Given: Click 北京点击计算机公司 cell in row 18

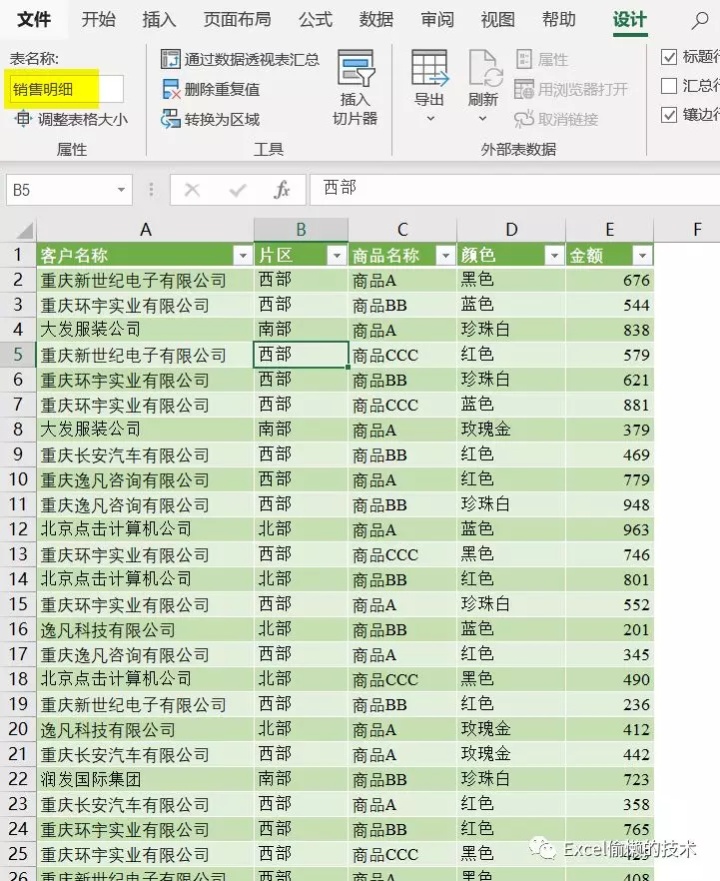Looking at the screenshot, I should 145,679.
